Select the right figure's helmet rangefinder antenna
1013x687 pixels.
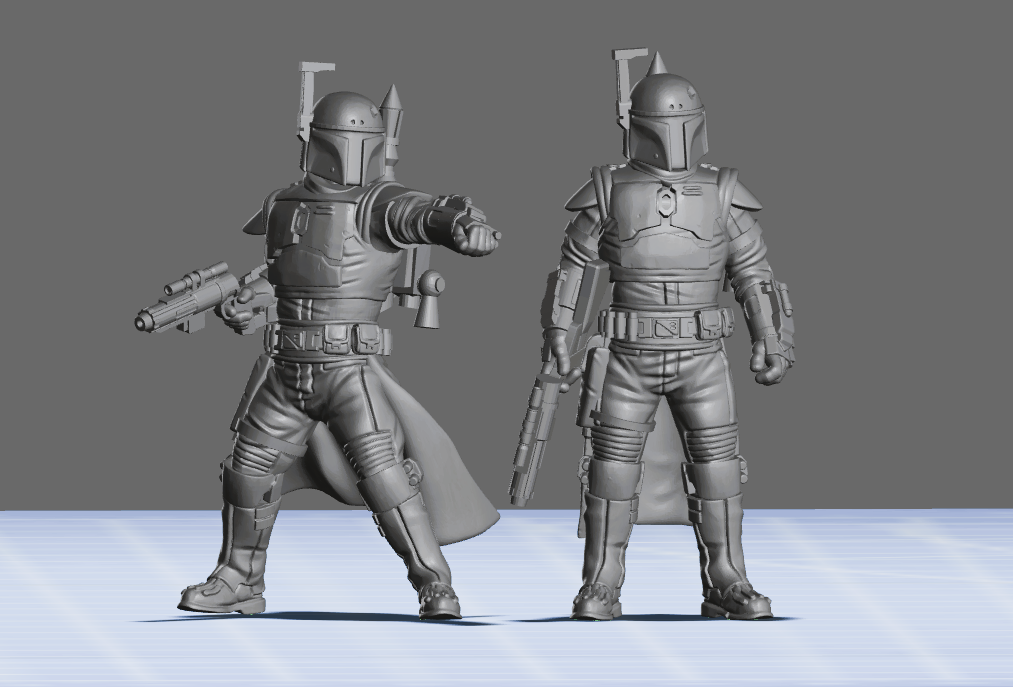626,84
